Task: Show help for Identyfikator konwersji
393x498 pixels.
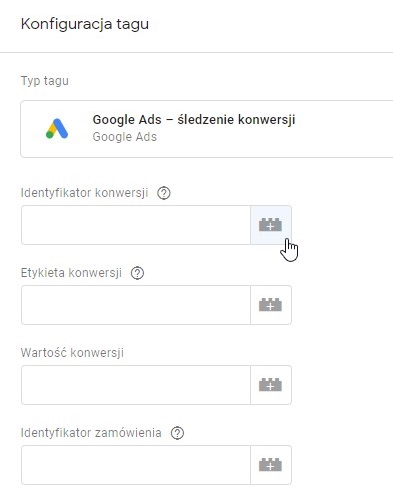Action: (x=164, y=193)
